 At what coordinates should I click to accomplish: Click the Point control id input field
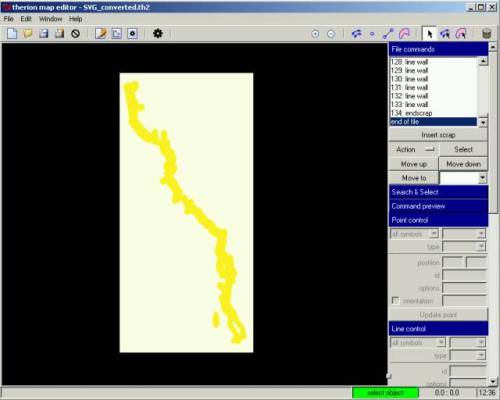click(465, 275)
